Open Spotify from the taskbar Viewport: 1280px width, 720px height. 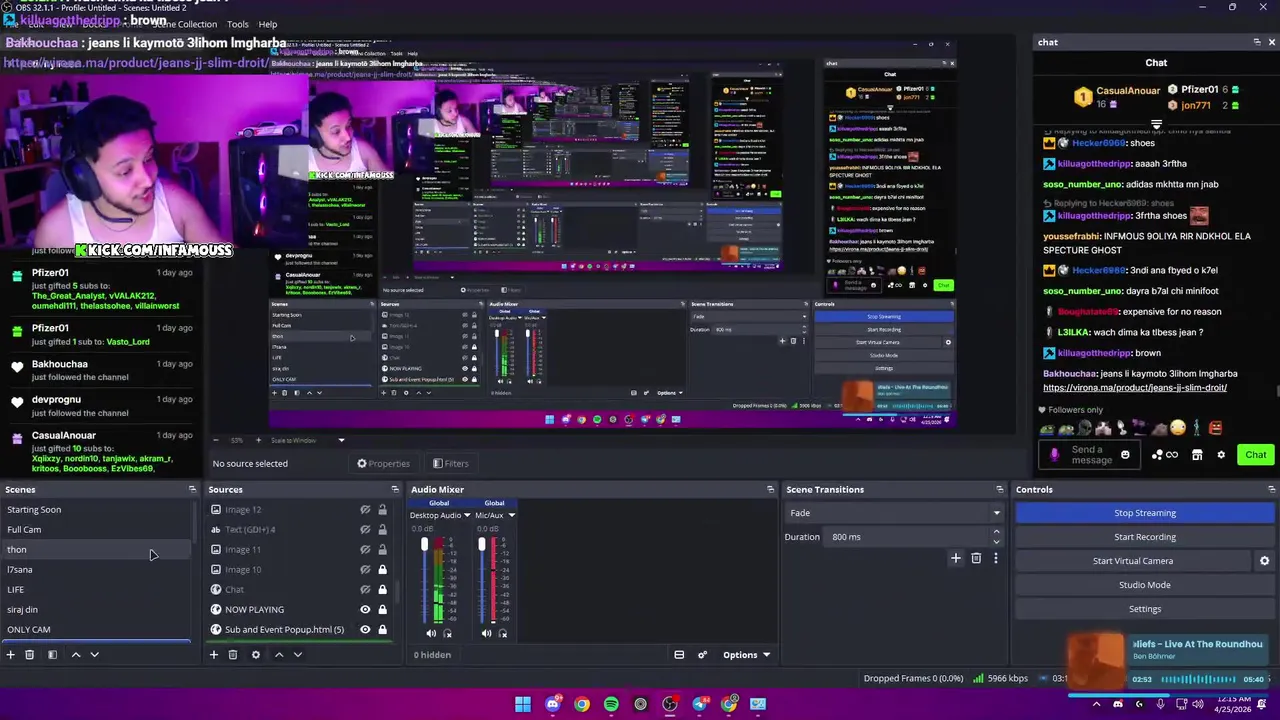click(611, 704)
